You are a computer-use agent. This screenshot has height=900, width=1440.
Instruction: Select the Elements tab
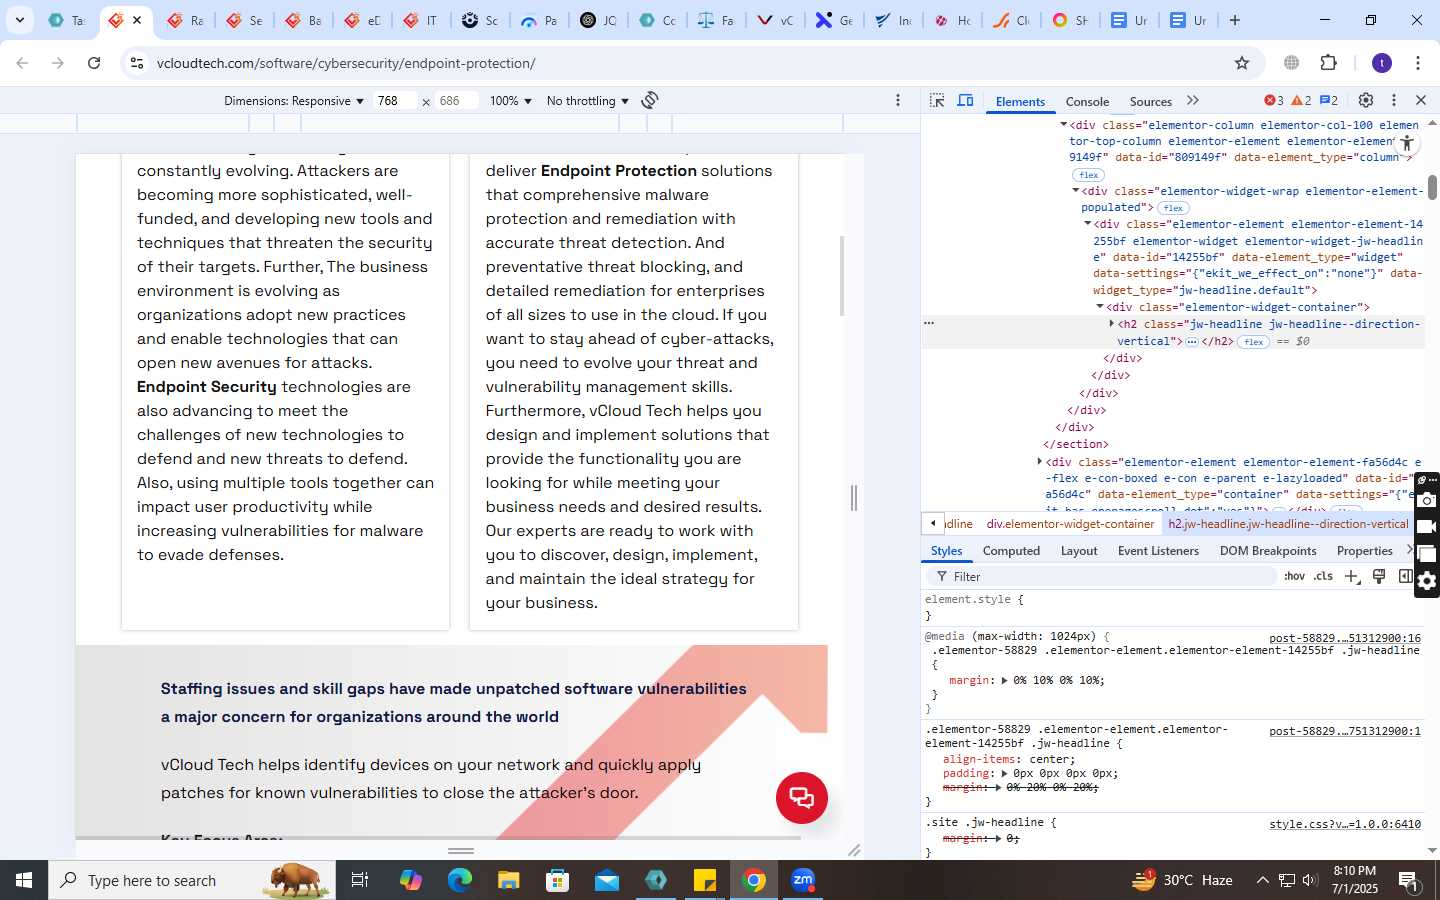1020,102
